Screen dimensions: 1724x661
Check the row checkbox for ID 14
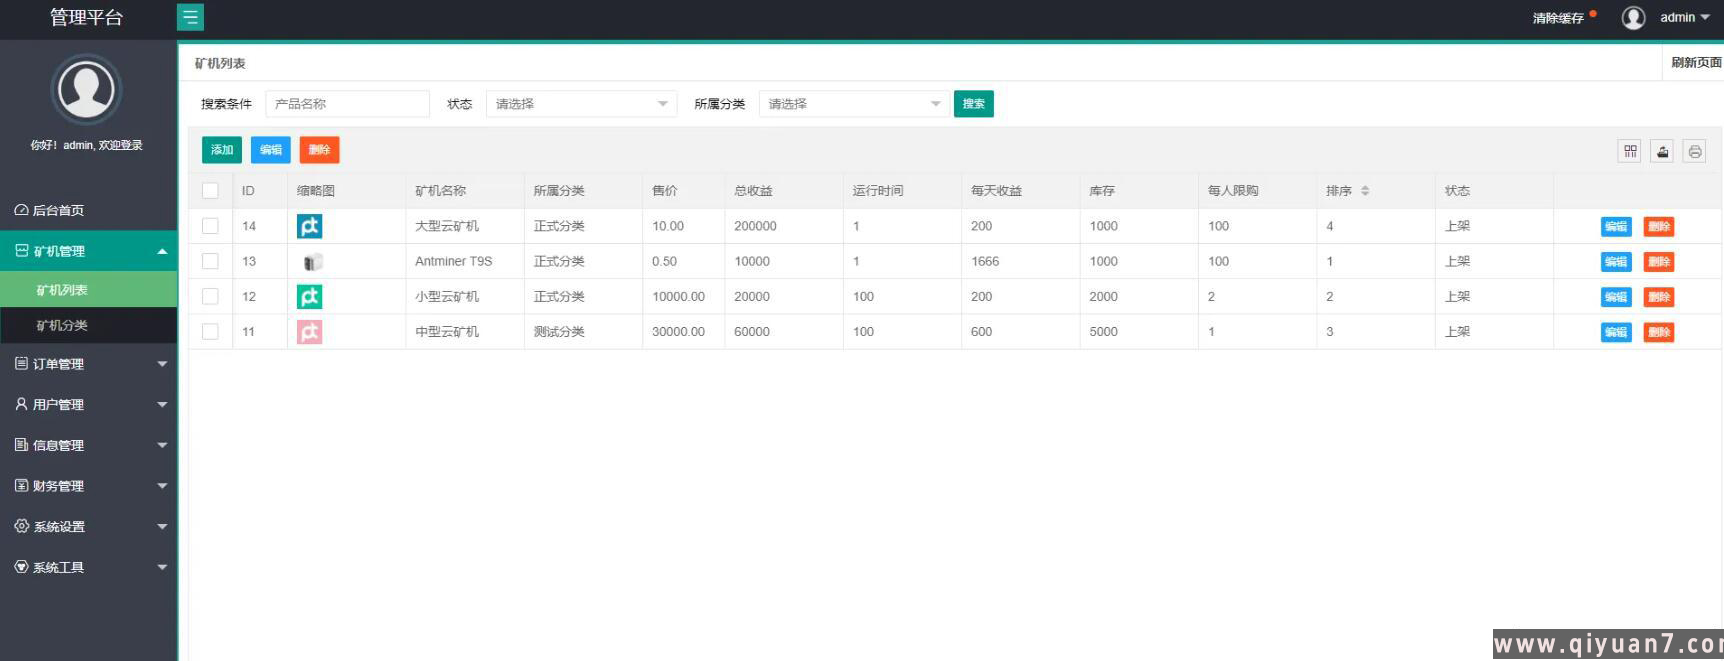[x=210, y=226]
